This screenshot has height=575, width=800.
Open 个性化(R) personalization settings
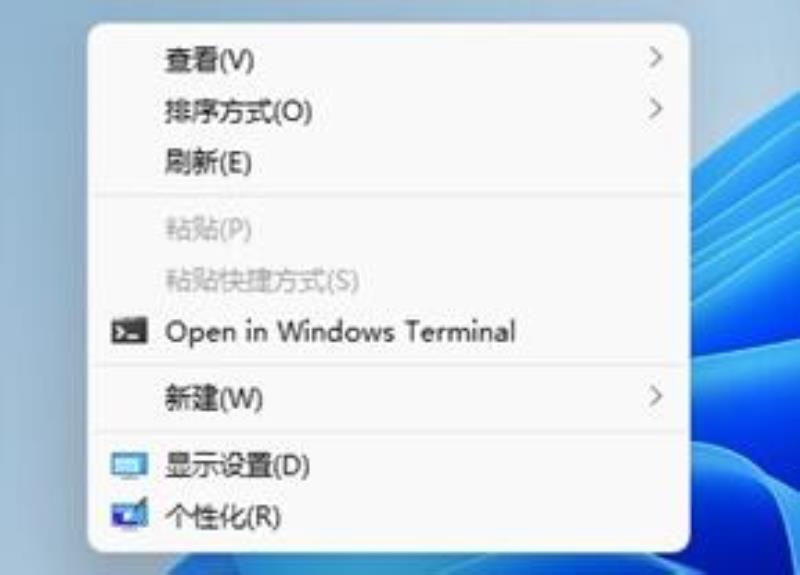[389, 516]
